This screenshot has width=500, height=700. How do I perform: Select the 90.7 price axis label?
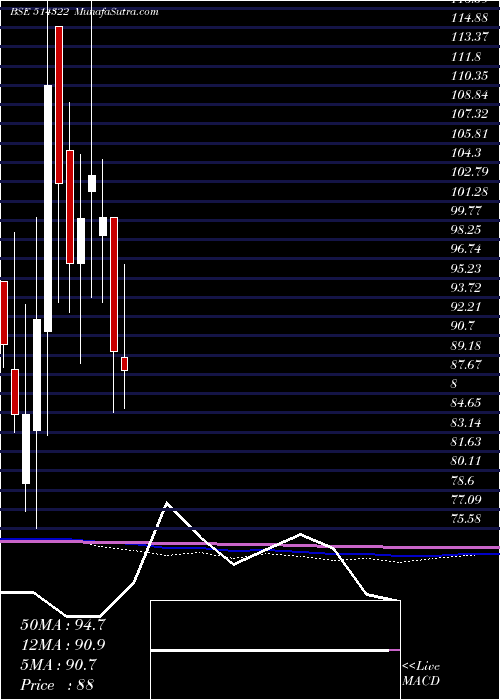pyautogui.click(x=463, y=325)
